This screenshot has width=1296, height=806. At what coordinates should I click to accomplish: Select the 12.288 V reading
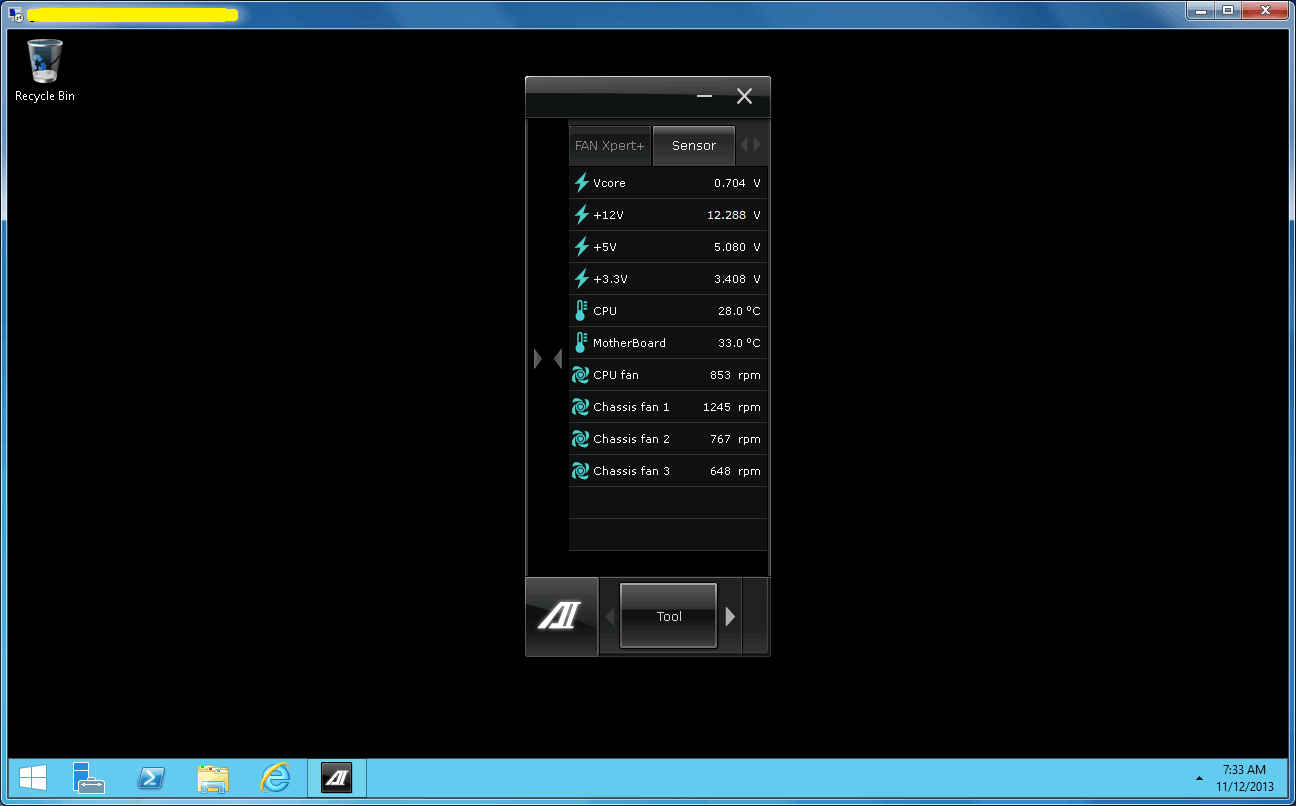coord(734,215)
